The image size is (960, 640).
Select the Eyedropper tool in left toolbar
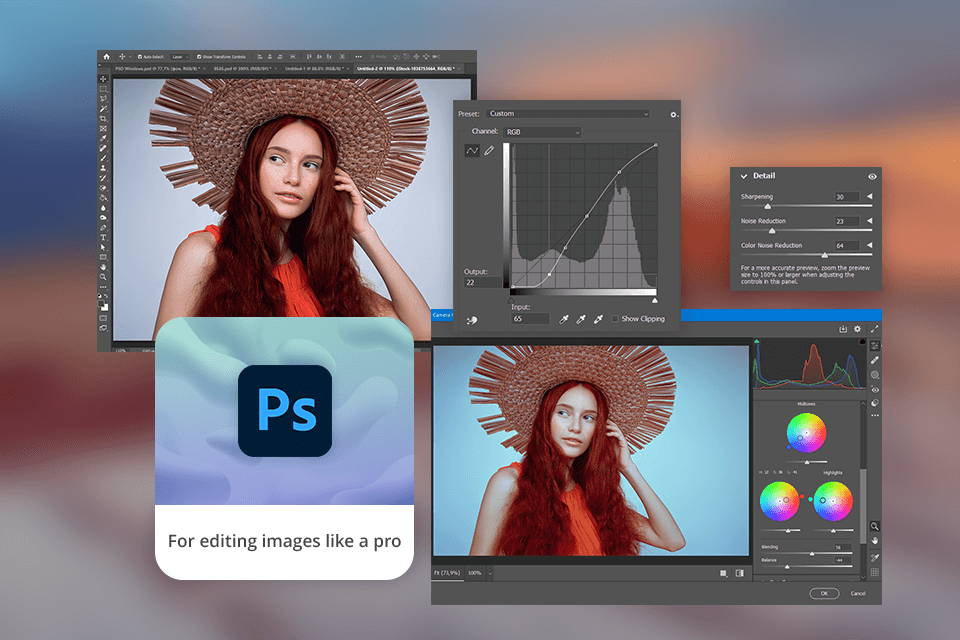pos(103,139)
